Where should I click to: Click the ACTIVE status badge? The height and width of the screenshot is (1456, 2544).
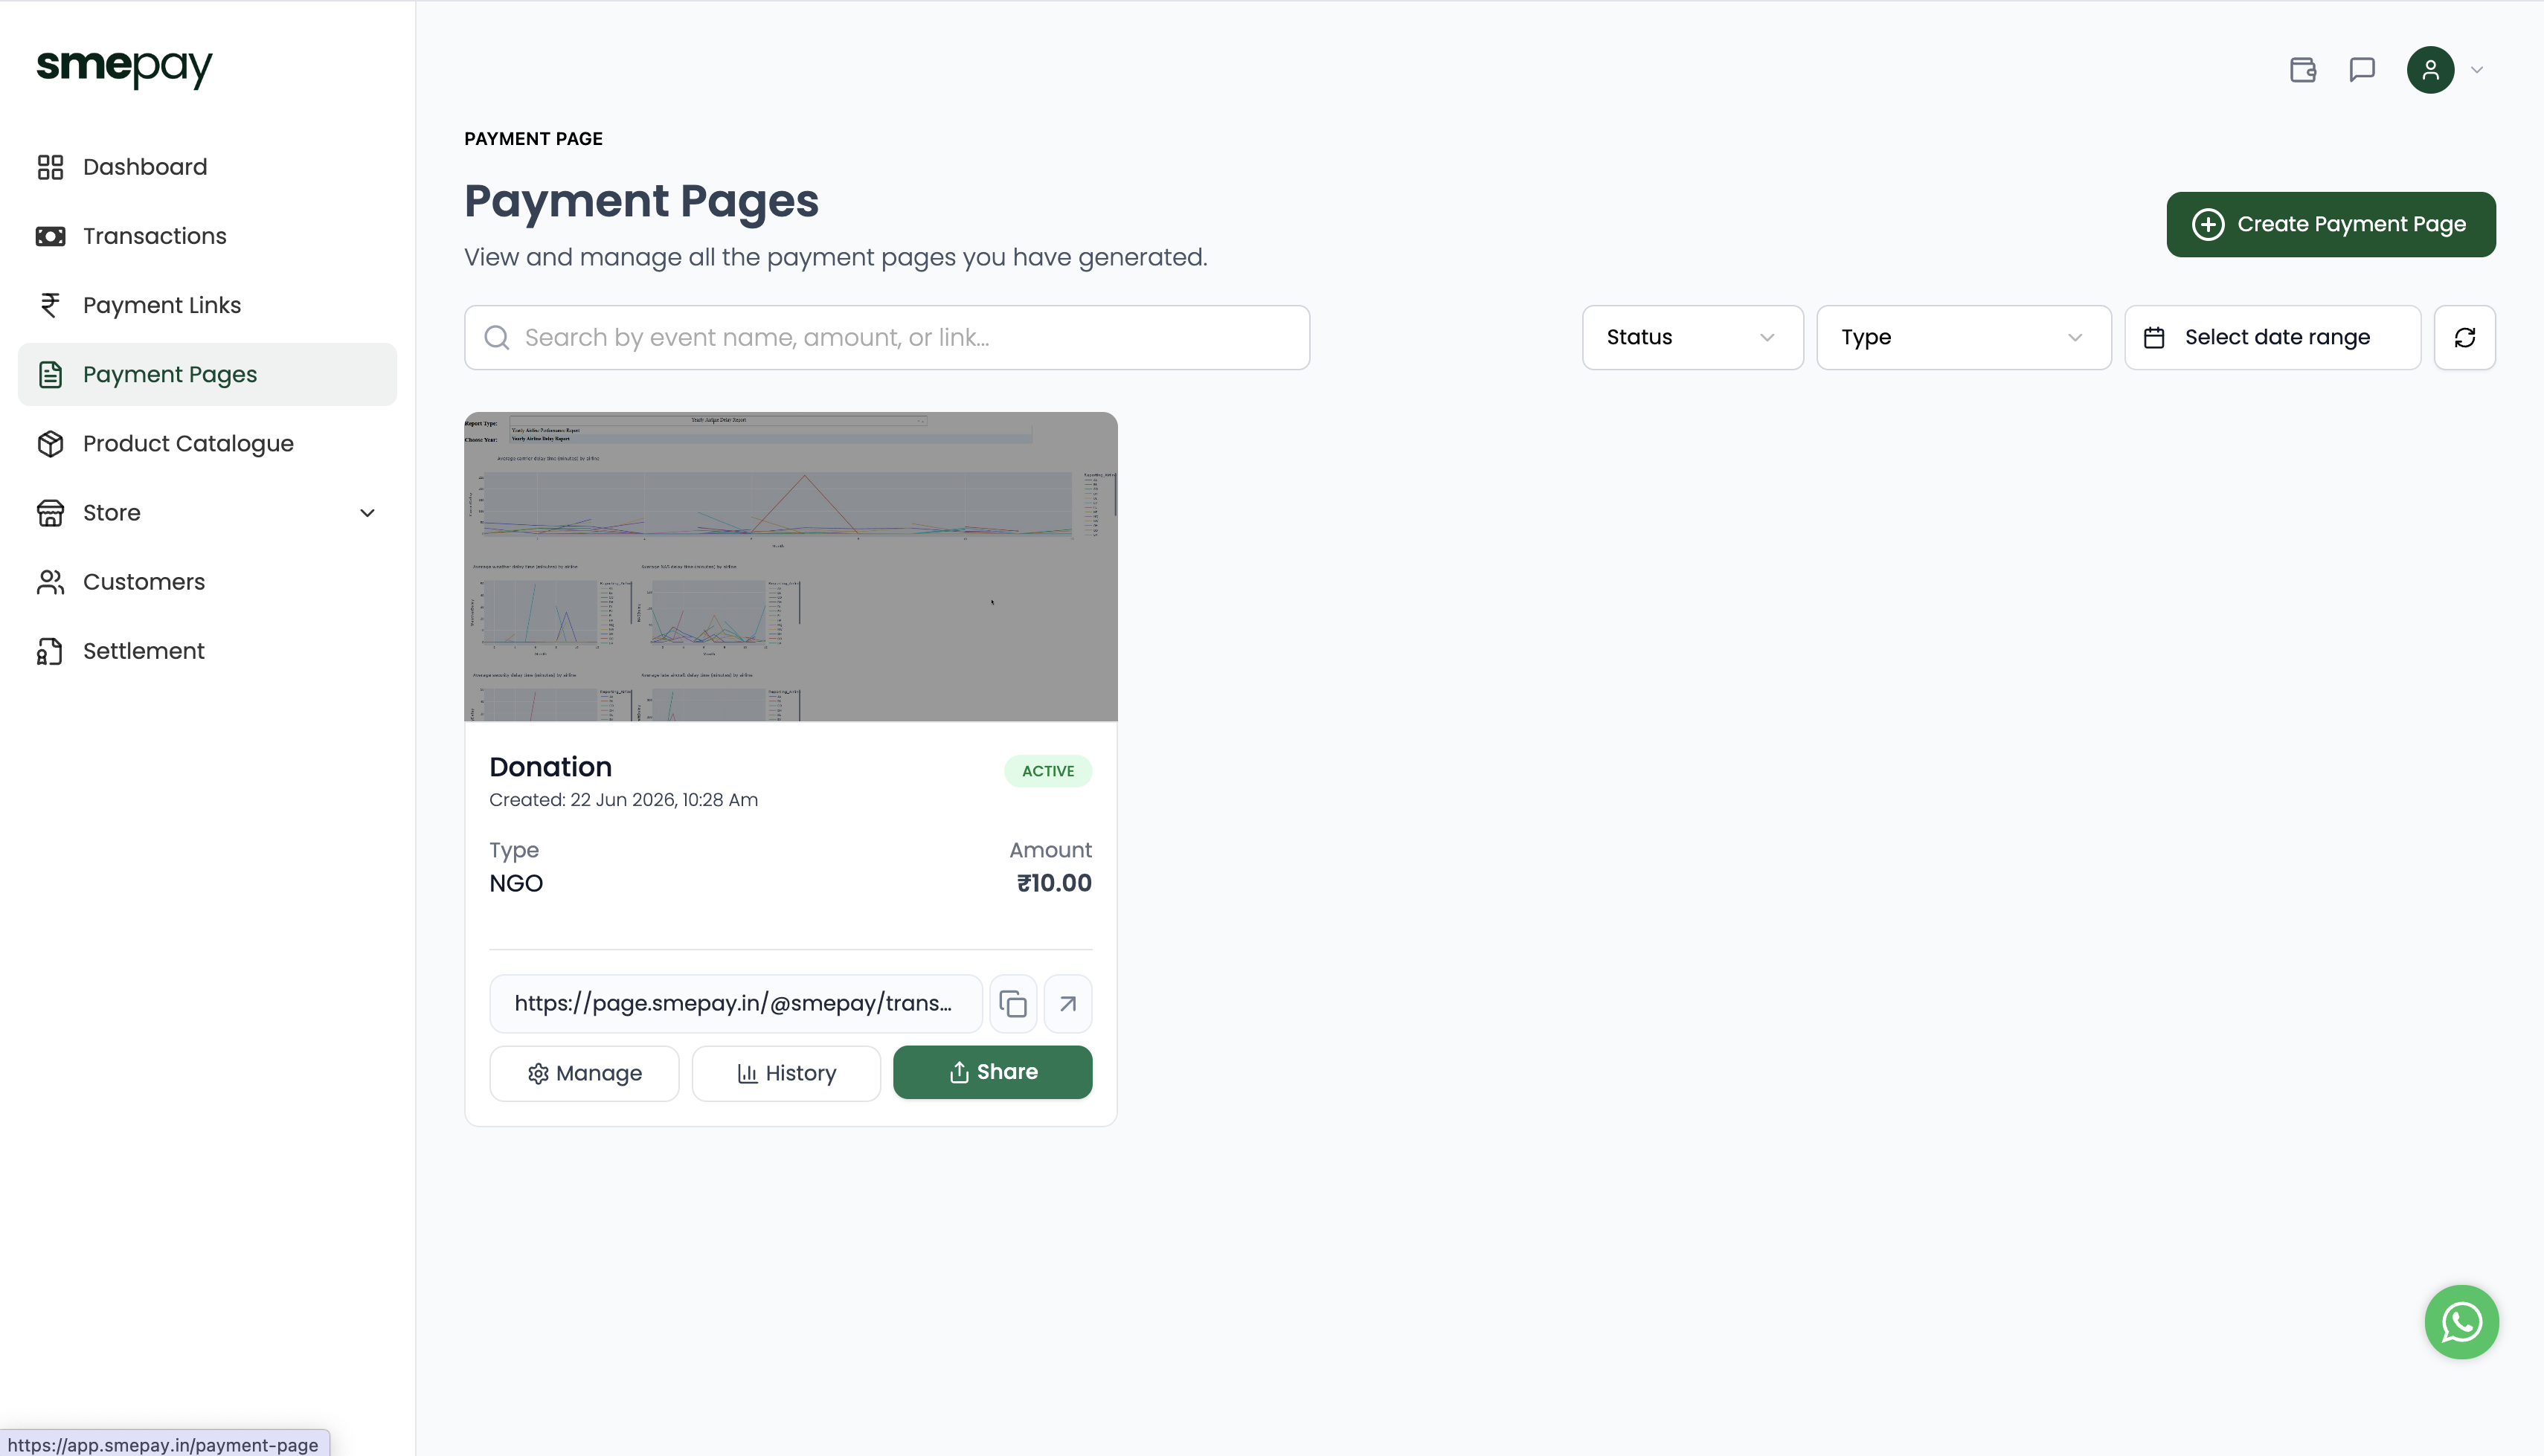click(x=1048, y=771)
